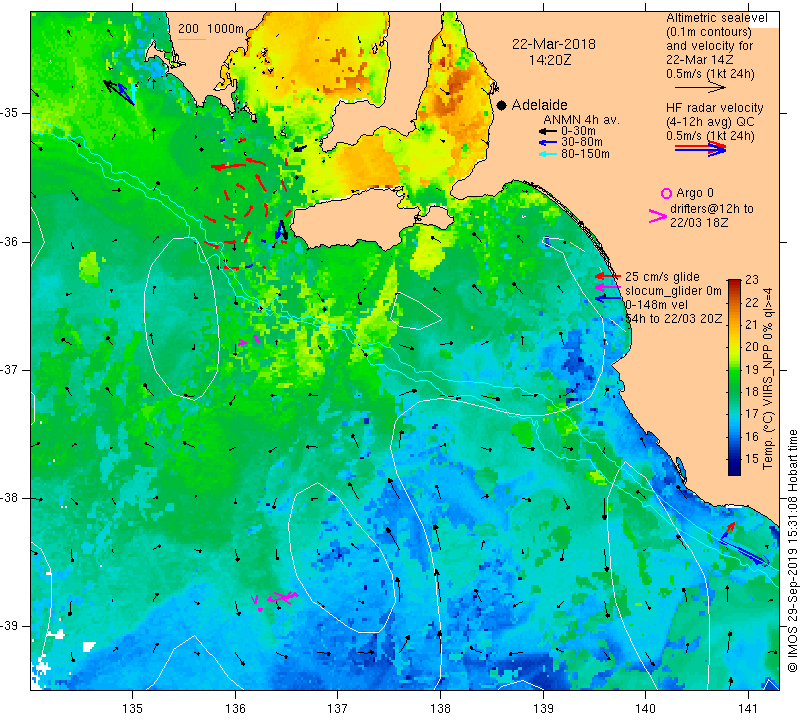Click the 140 longitude axis label
The image size is (800, 720).
[646, 708]
